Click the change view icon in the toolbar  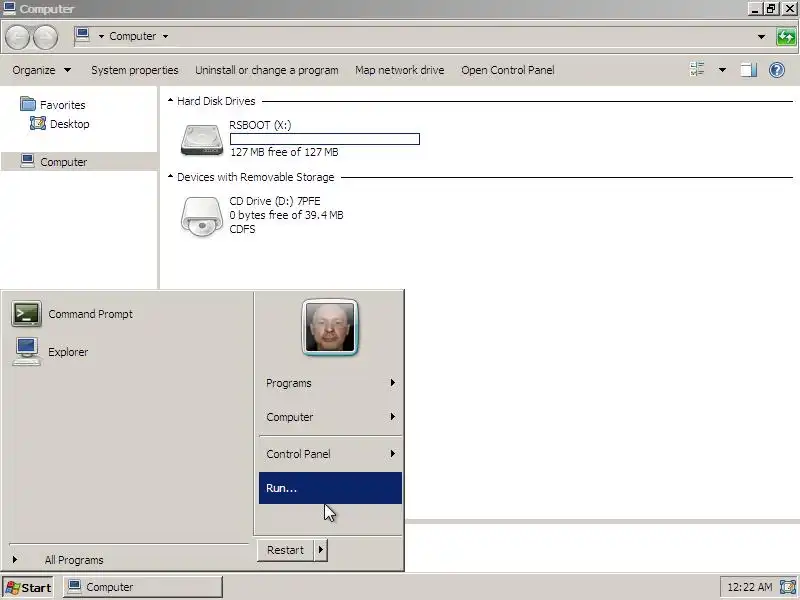(x=697, y=69)
